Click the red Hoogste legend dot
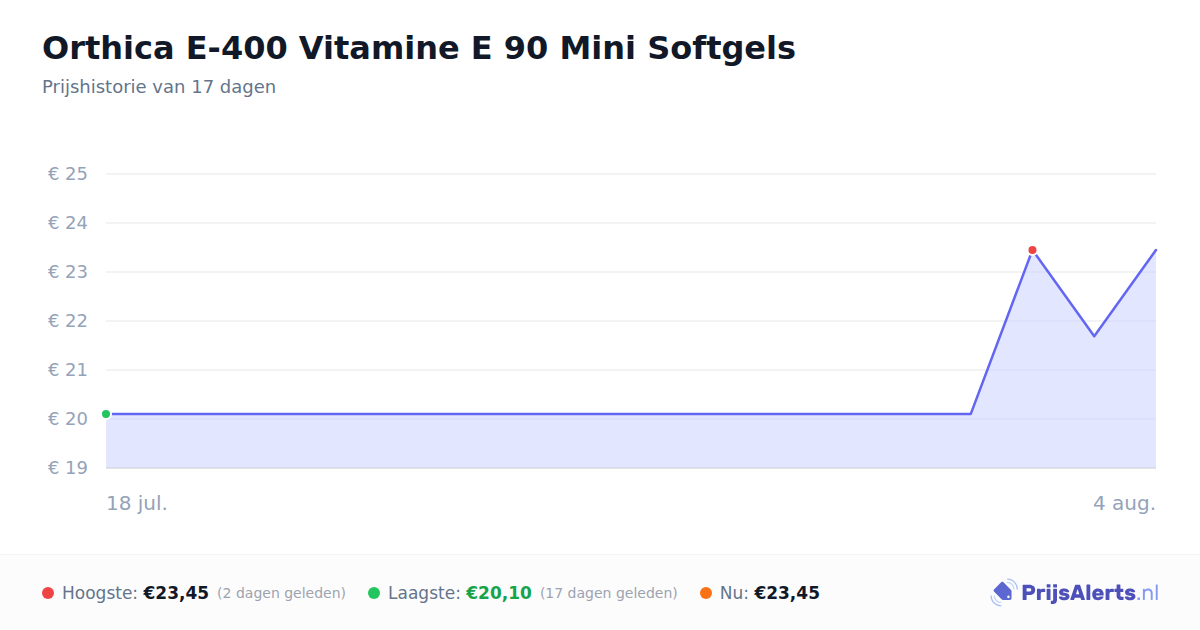The image size is (1200, 630). [x=48, y=593]
